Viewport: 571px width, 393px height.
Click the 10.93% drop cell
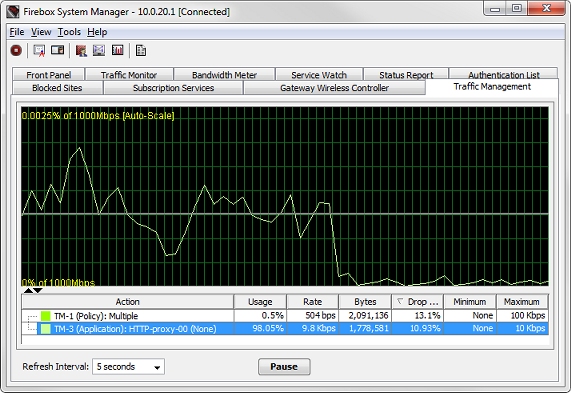click(x=418, y=329)
